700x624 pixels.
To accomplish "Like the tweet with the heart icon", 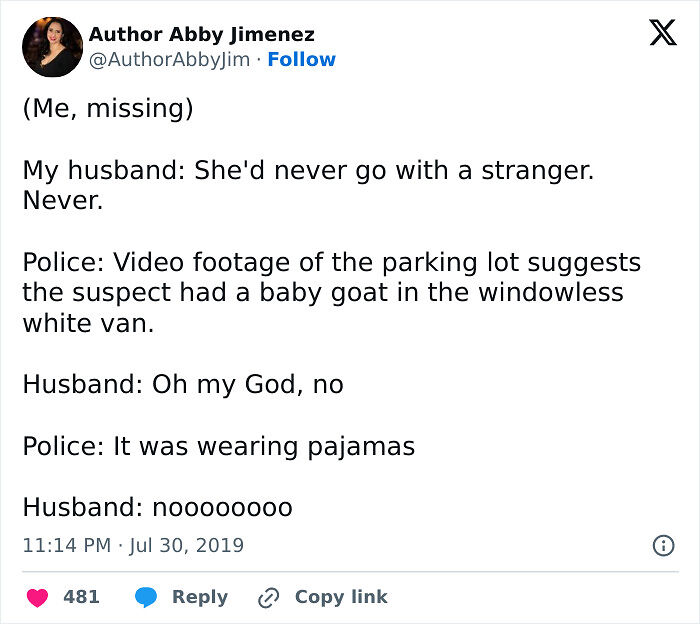I will pyautogui.click(x=37, y=597).
